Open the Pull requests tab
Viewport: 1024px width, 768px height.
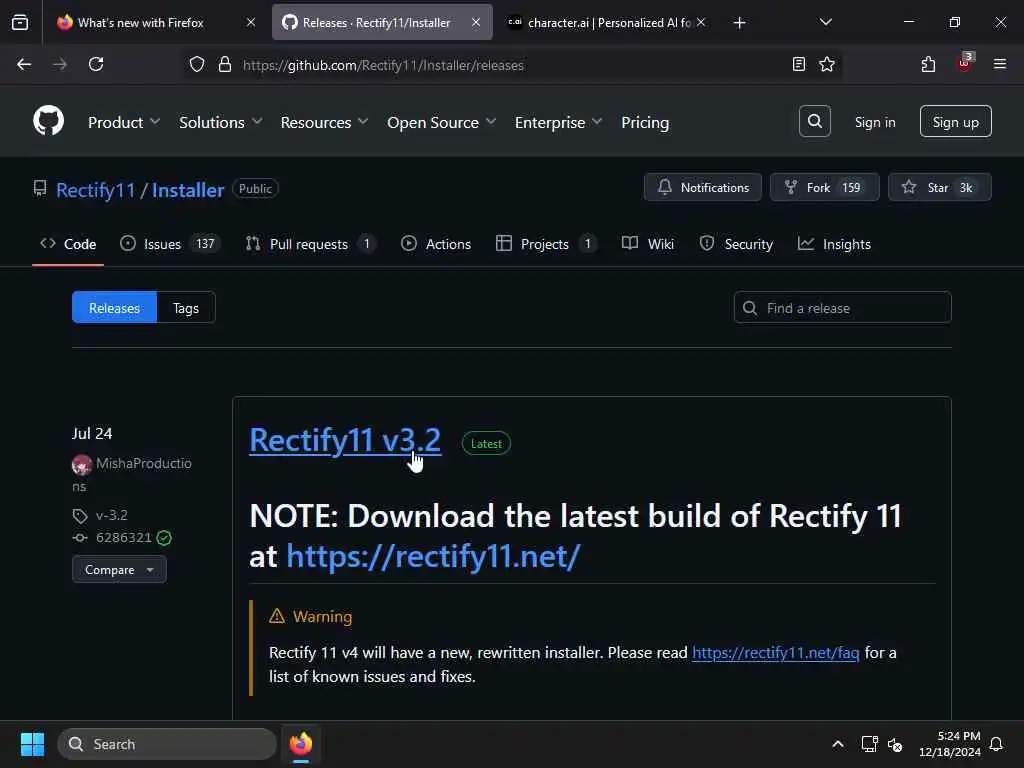(311, 244)
